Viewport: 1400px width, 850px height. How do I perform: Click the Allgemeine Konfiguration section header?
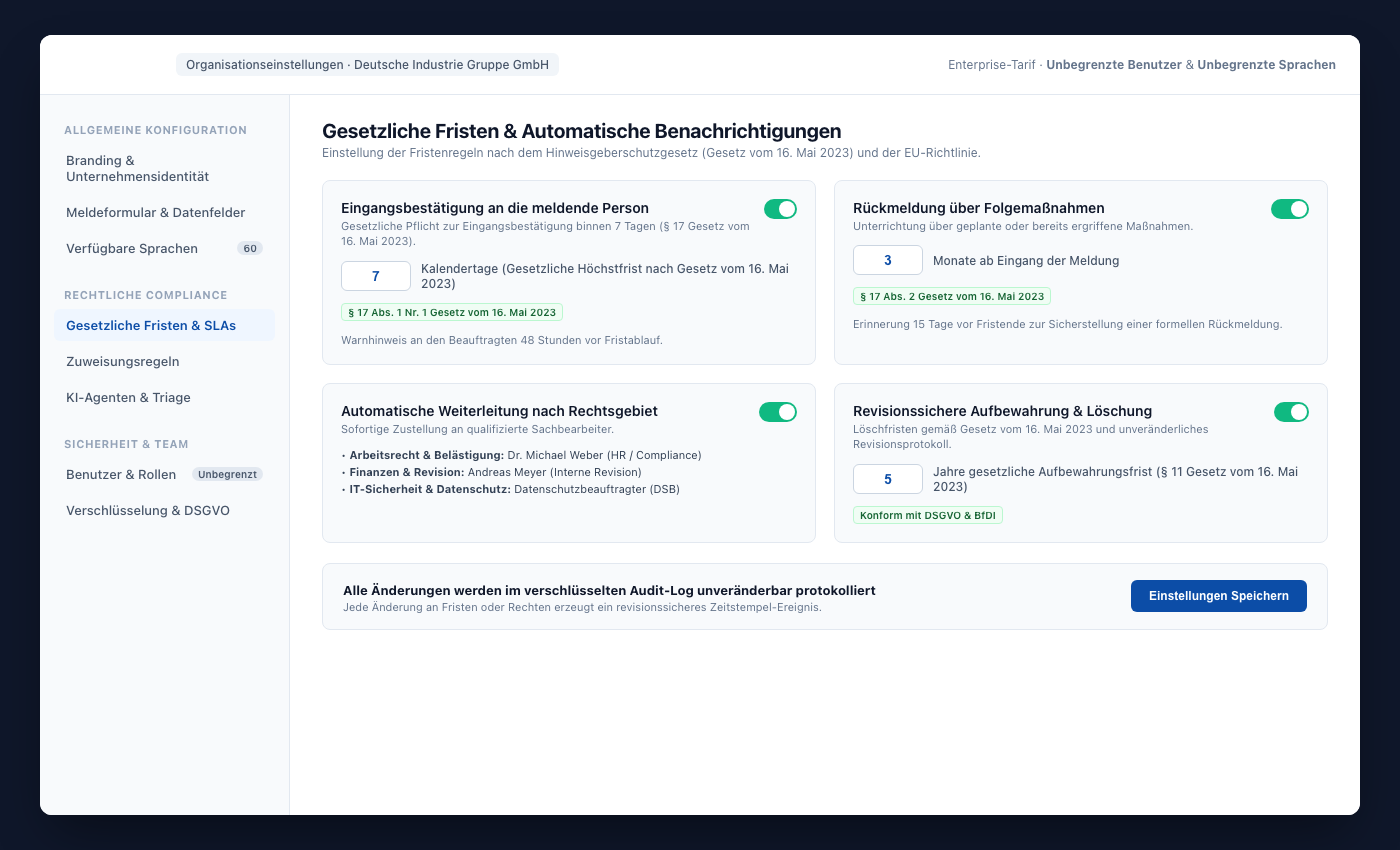155,130
